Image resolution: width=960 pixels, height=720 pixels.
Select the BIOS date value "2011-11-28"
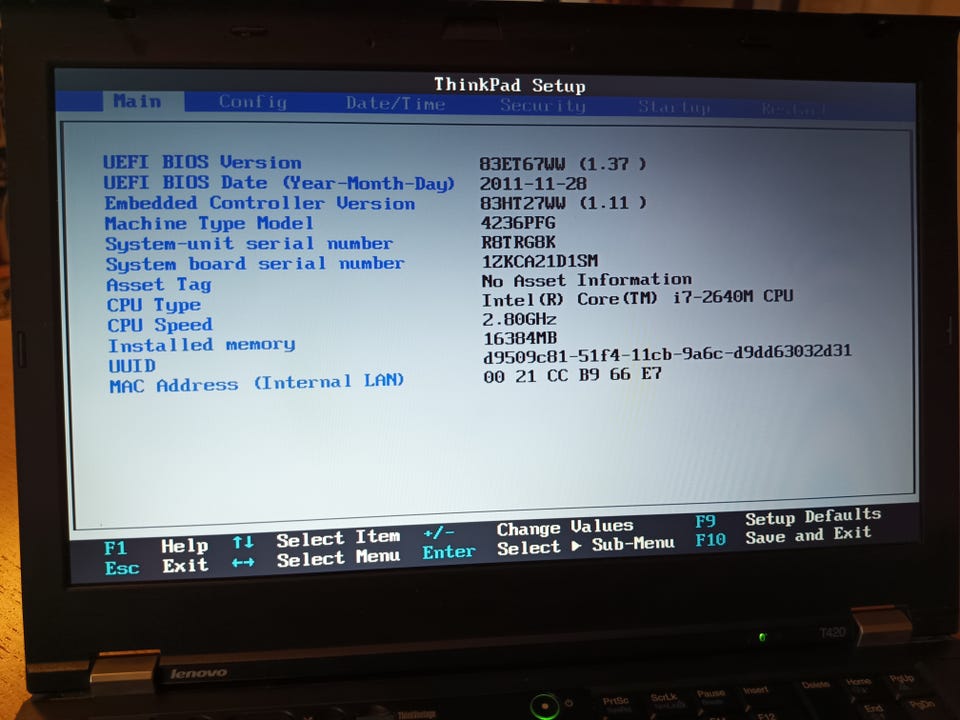(533, 183)
